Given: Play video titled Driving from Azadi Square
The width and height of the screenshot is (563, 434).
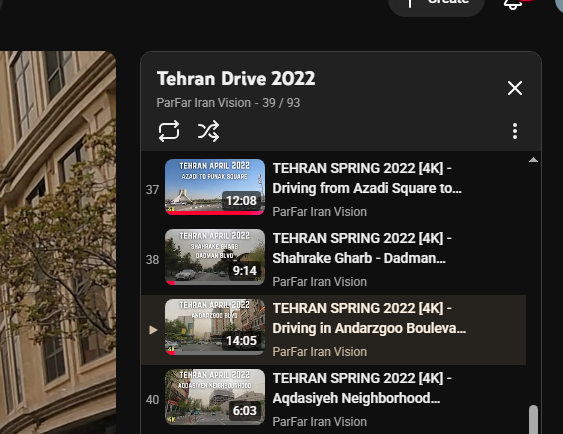Looking at the screenshot, I should point(367,178).
